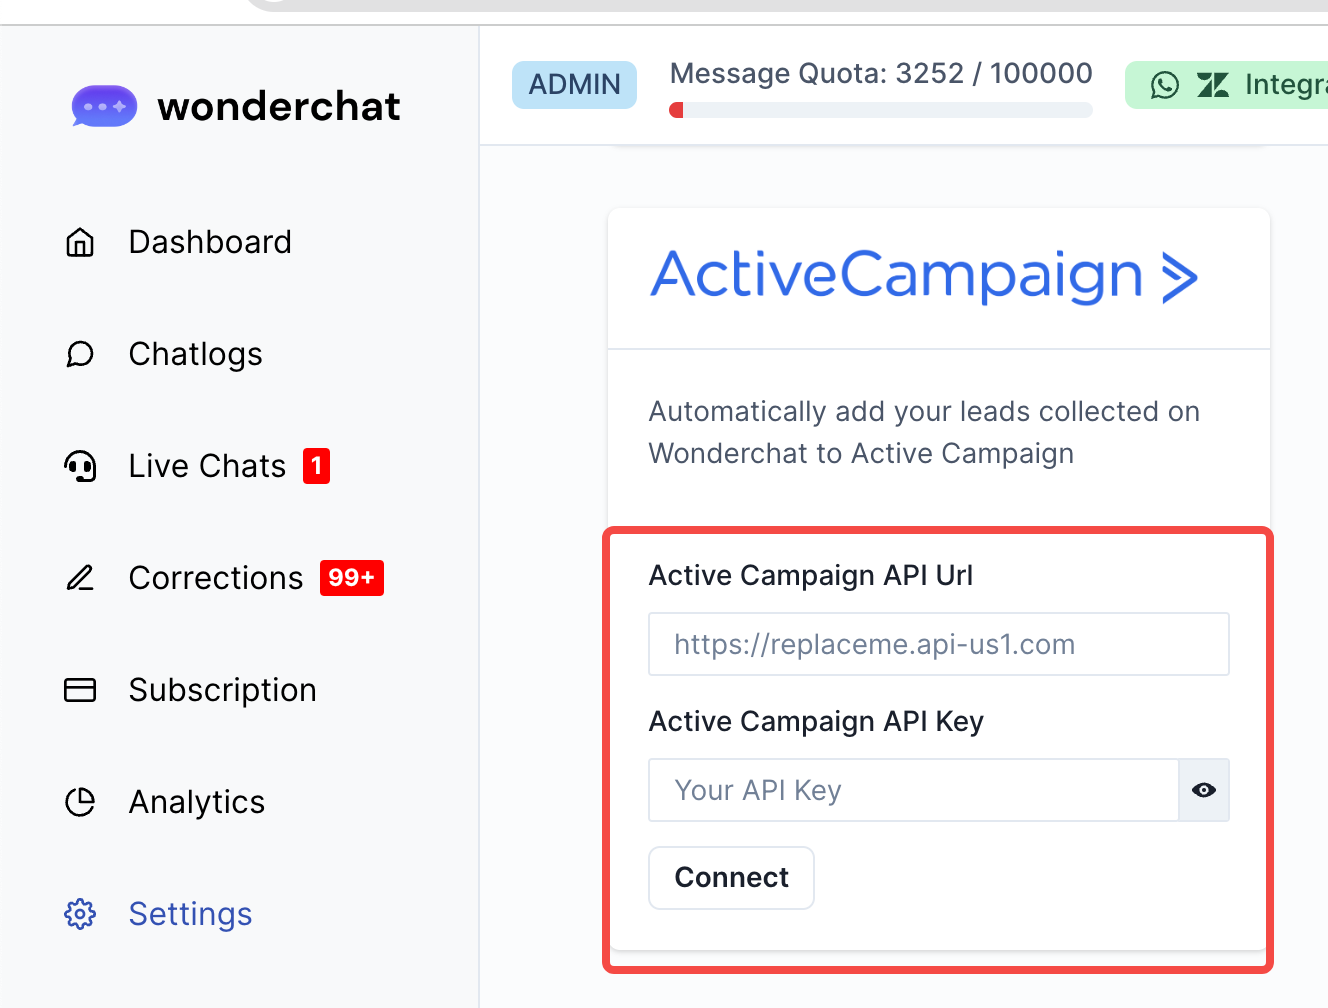This screenshot has width=1328, height=1008.
Task: Click the Subscription credit card icon
Action: pyautogui.click(x=80, y=690)
